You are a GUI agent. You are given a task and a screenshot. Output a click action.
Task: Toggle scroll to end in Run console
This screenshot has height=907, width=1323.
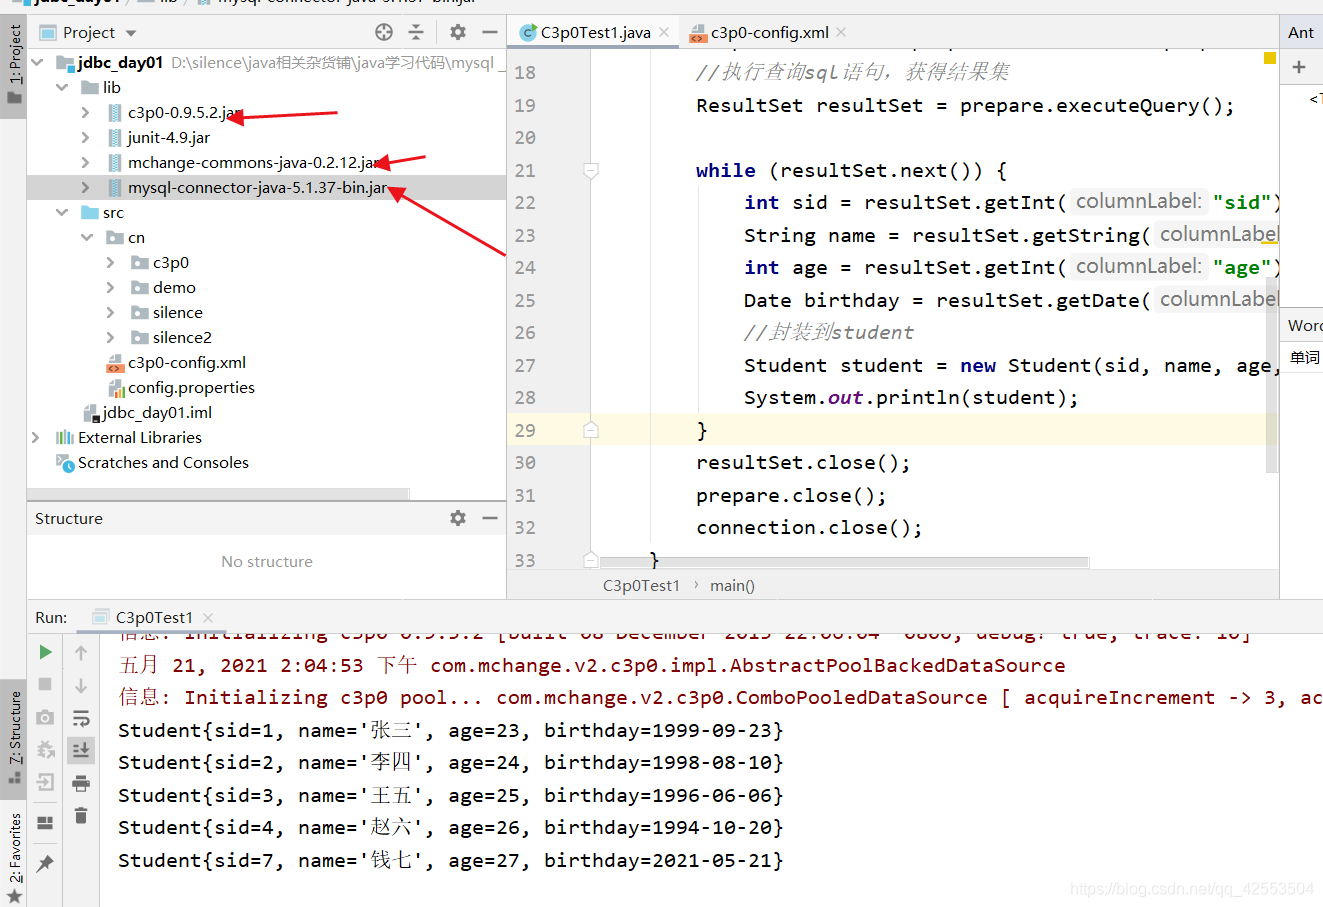click(x=81, y=749)
